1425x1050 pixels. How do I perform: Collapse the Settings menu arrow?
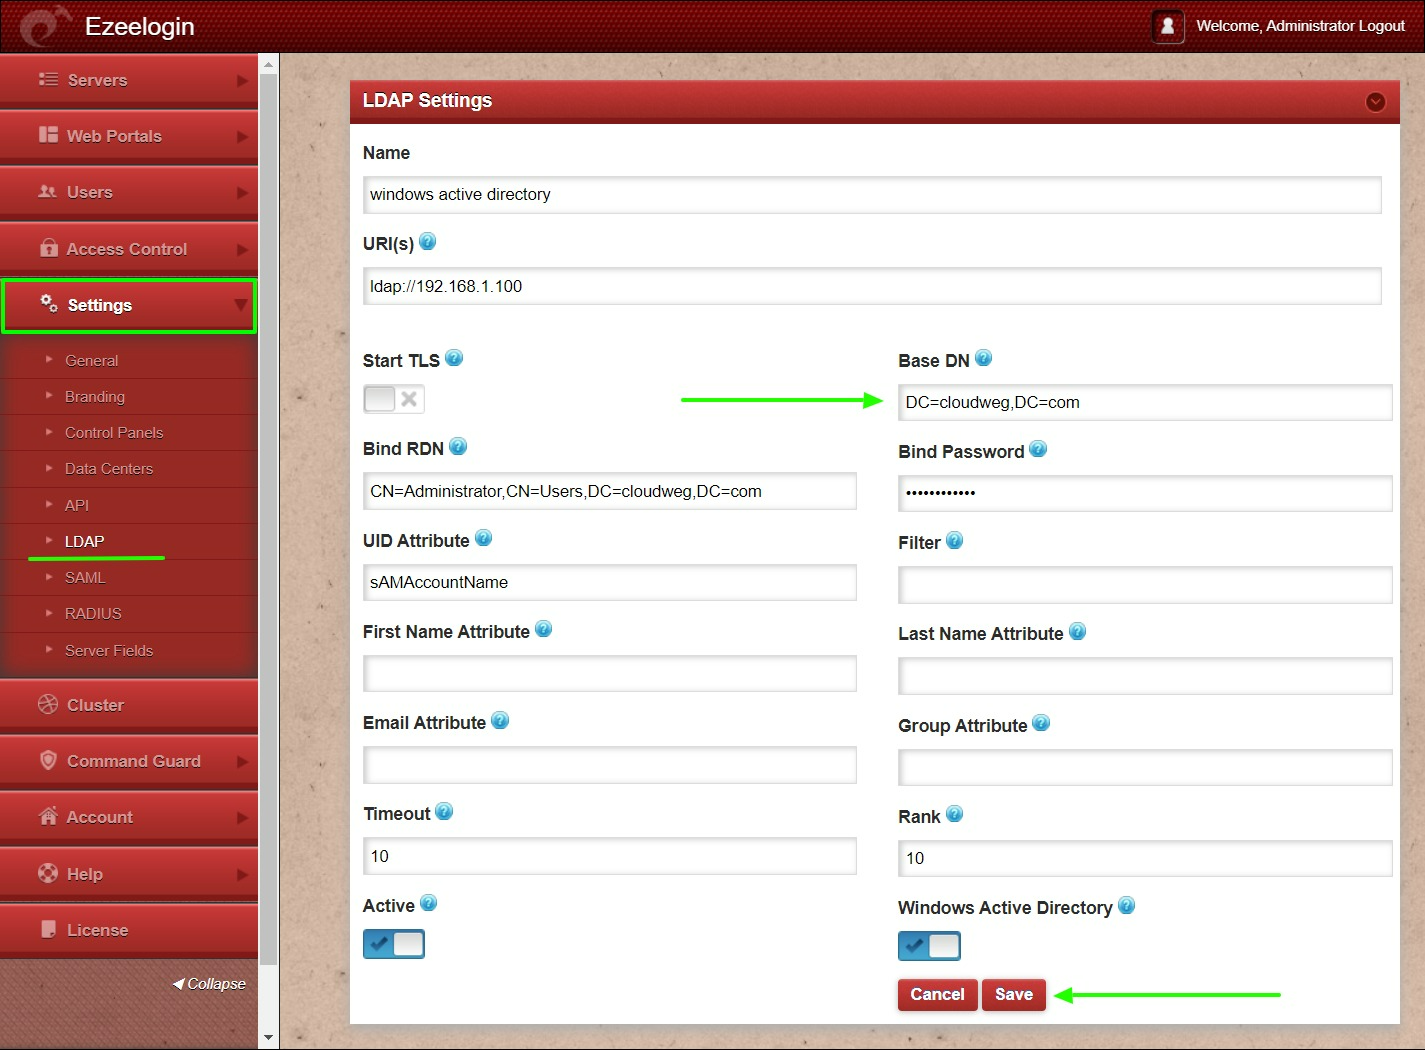point(241,305)
